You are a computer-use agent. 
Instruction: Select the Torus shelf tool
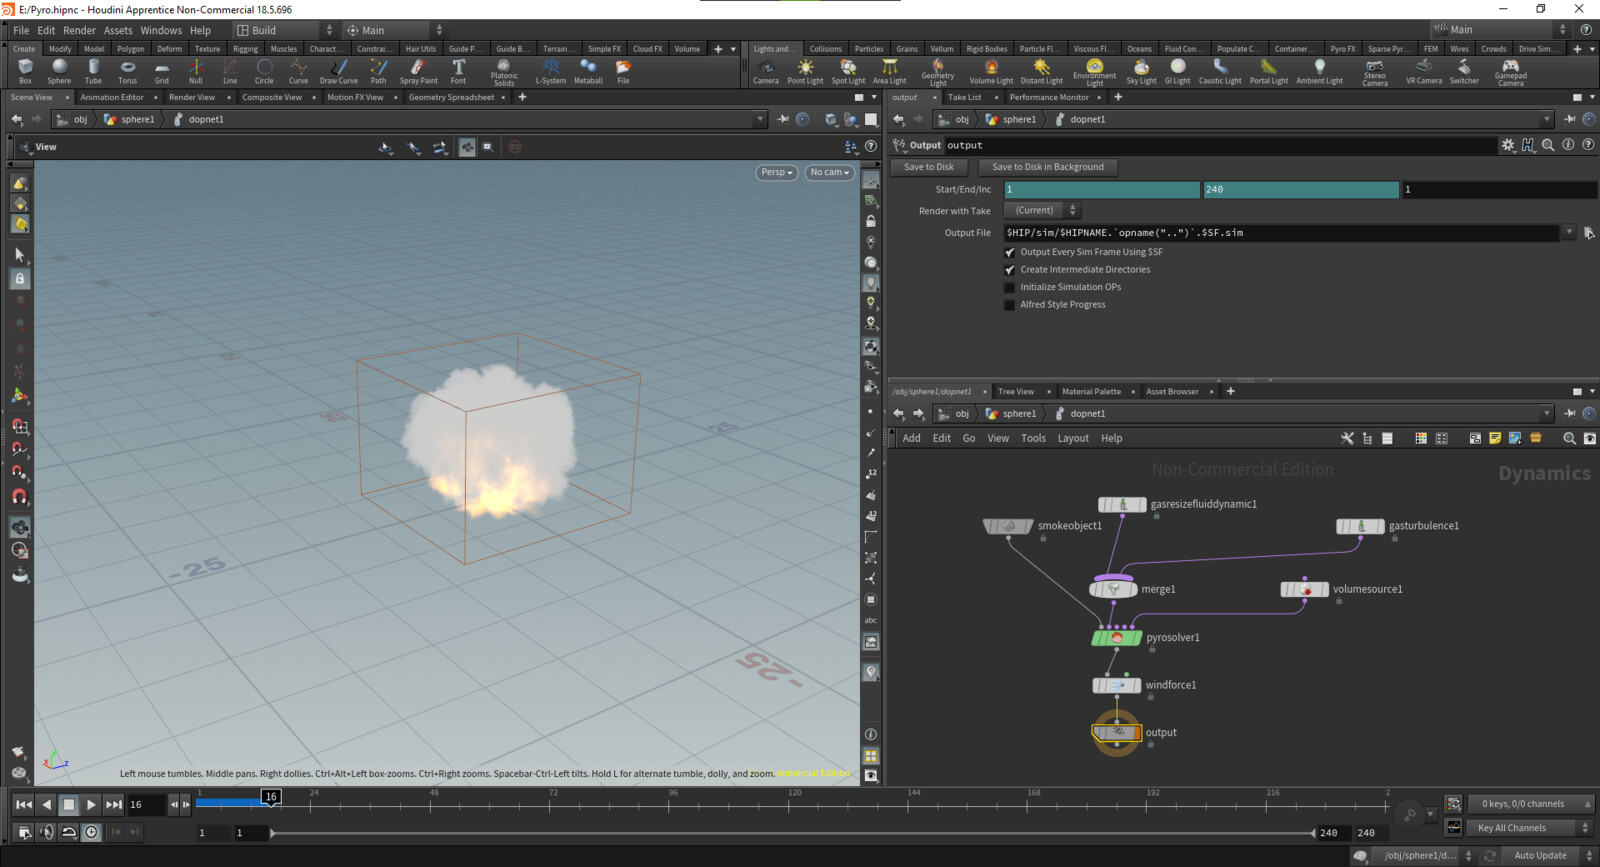(127, 71)
